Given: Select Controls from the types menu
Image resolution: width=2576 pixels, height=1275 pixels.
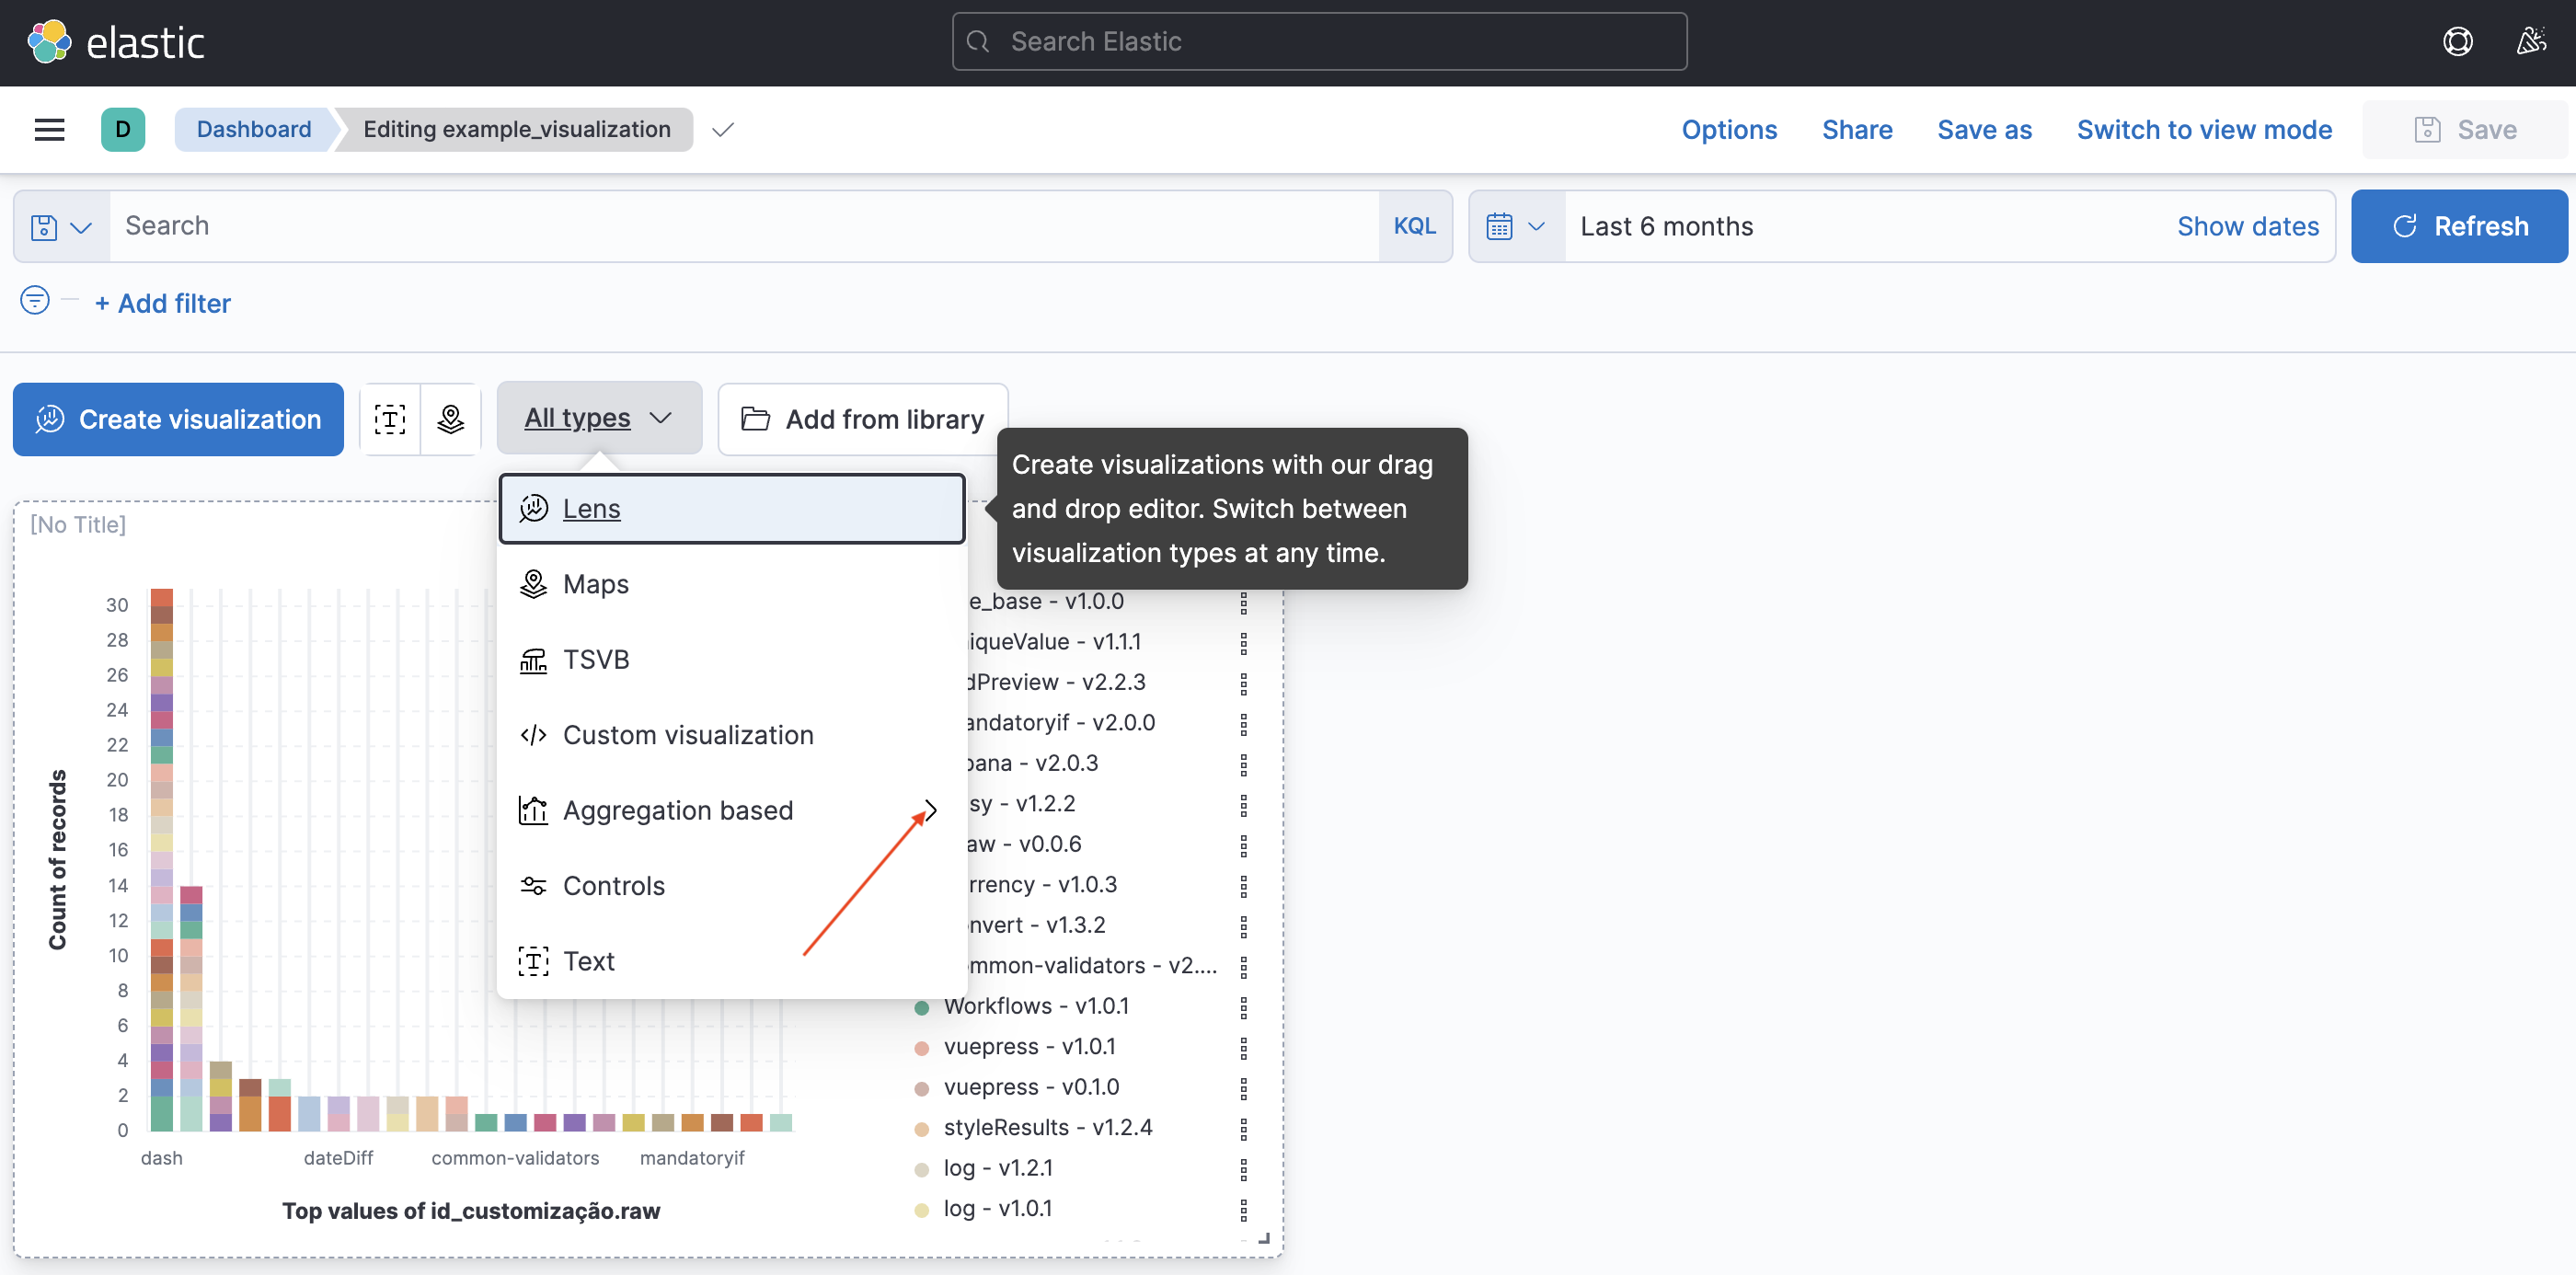Looking at the screenshot, I should tap(732, 886).
